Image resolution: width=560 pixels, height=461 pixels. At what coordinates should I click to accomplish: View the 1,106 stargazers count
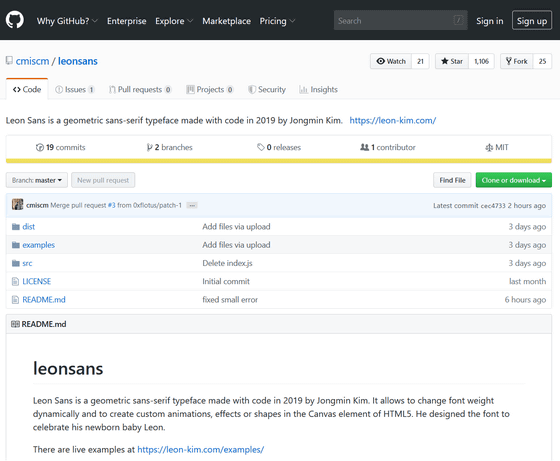point(481,61)
